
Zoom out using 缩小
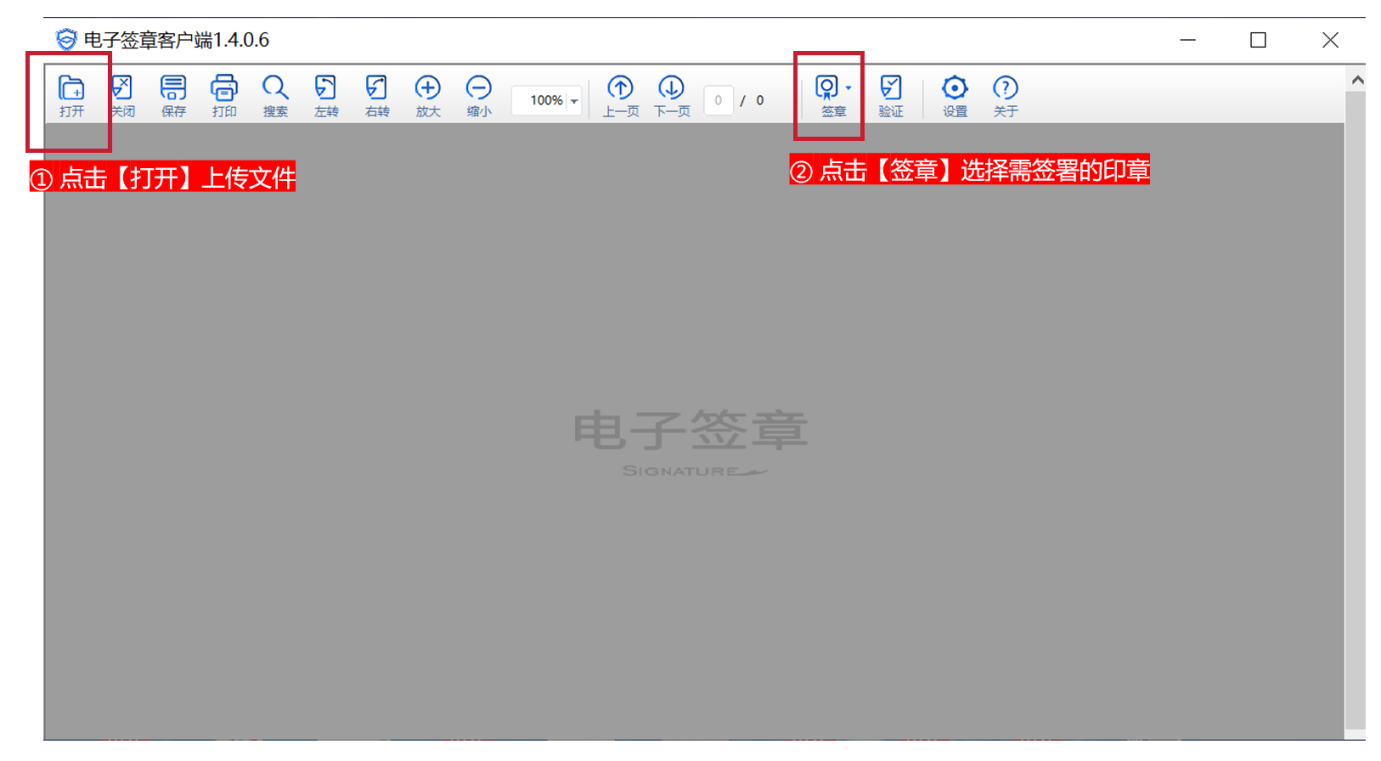pos(479,96)
